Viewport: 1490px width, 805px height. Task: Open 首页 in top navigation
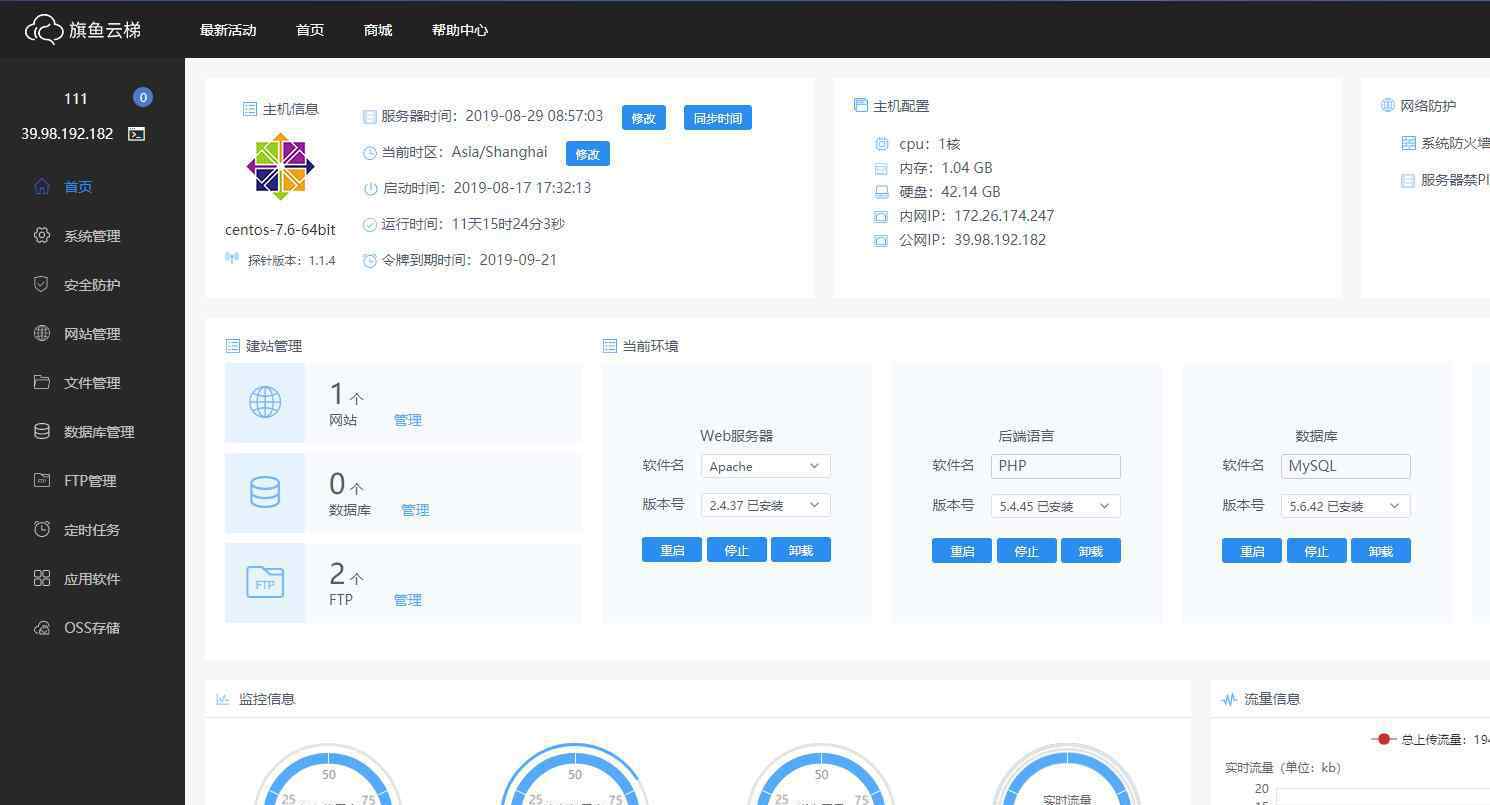coord(310,30)
